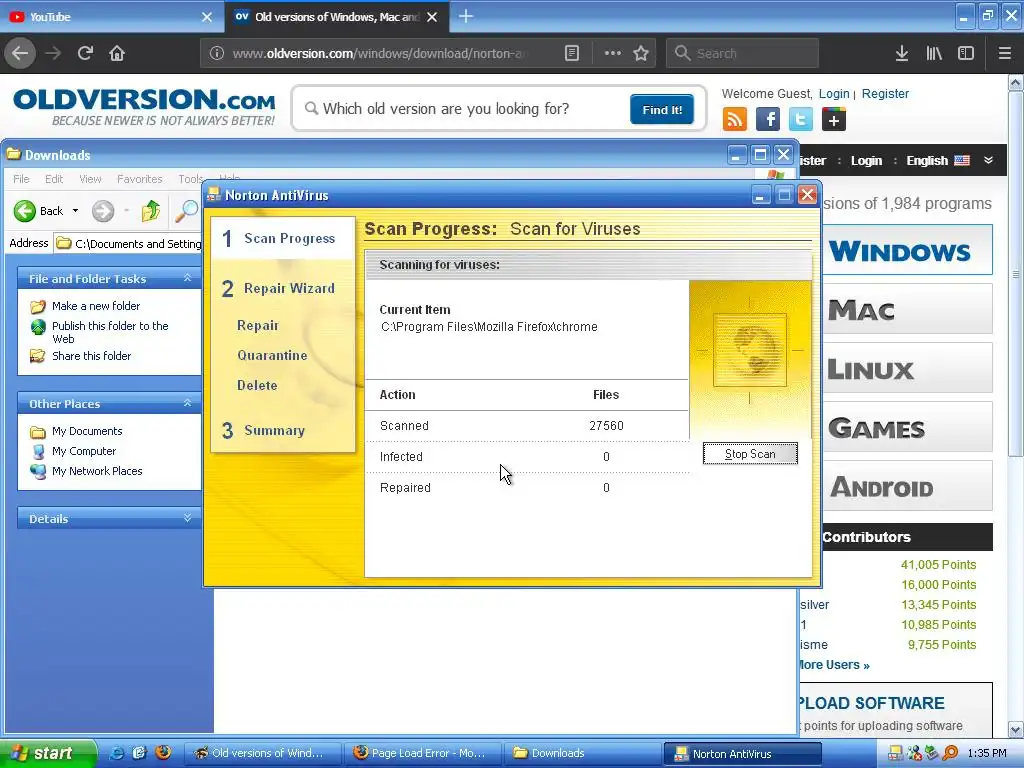1024x768 pixels.
Task: Open My Computer in Other Places
Action: pos(84,451)
